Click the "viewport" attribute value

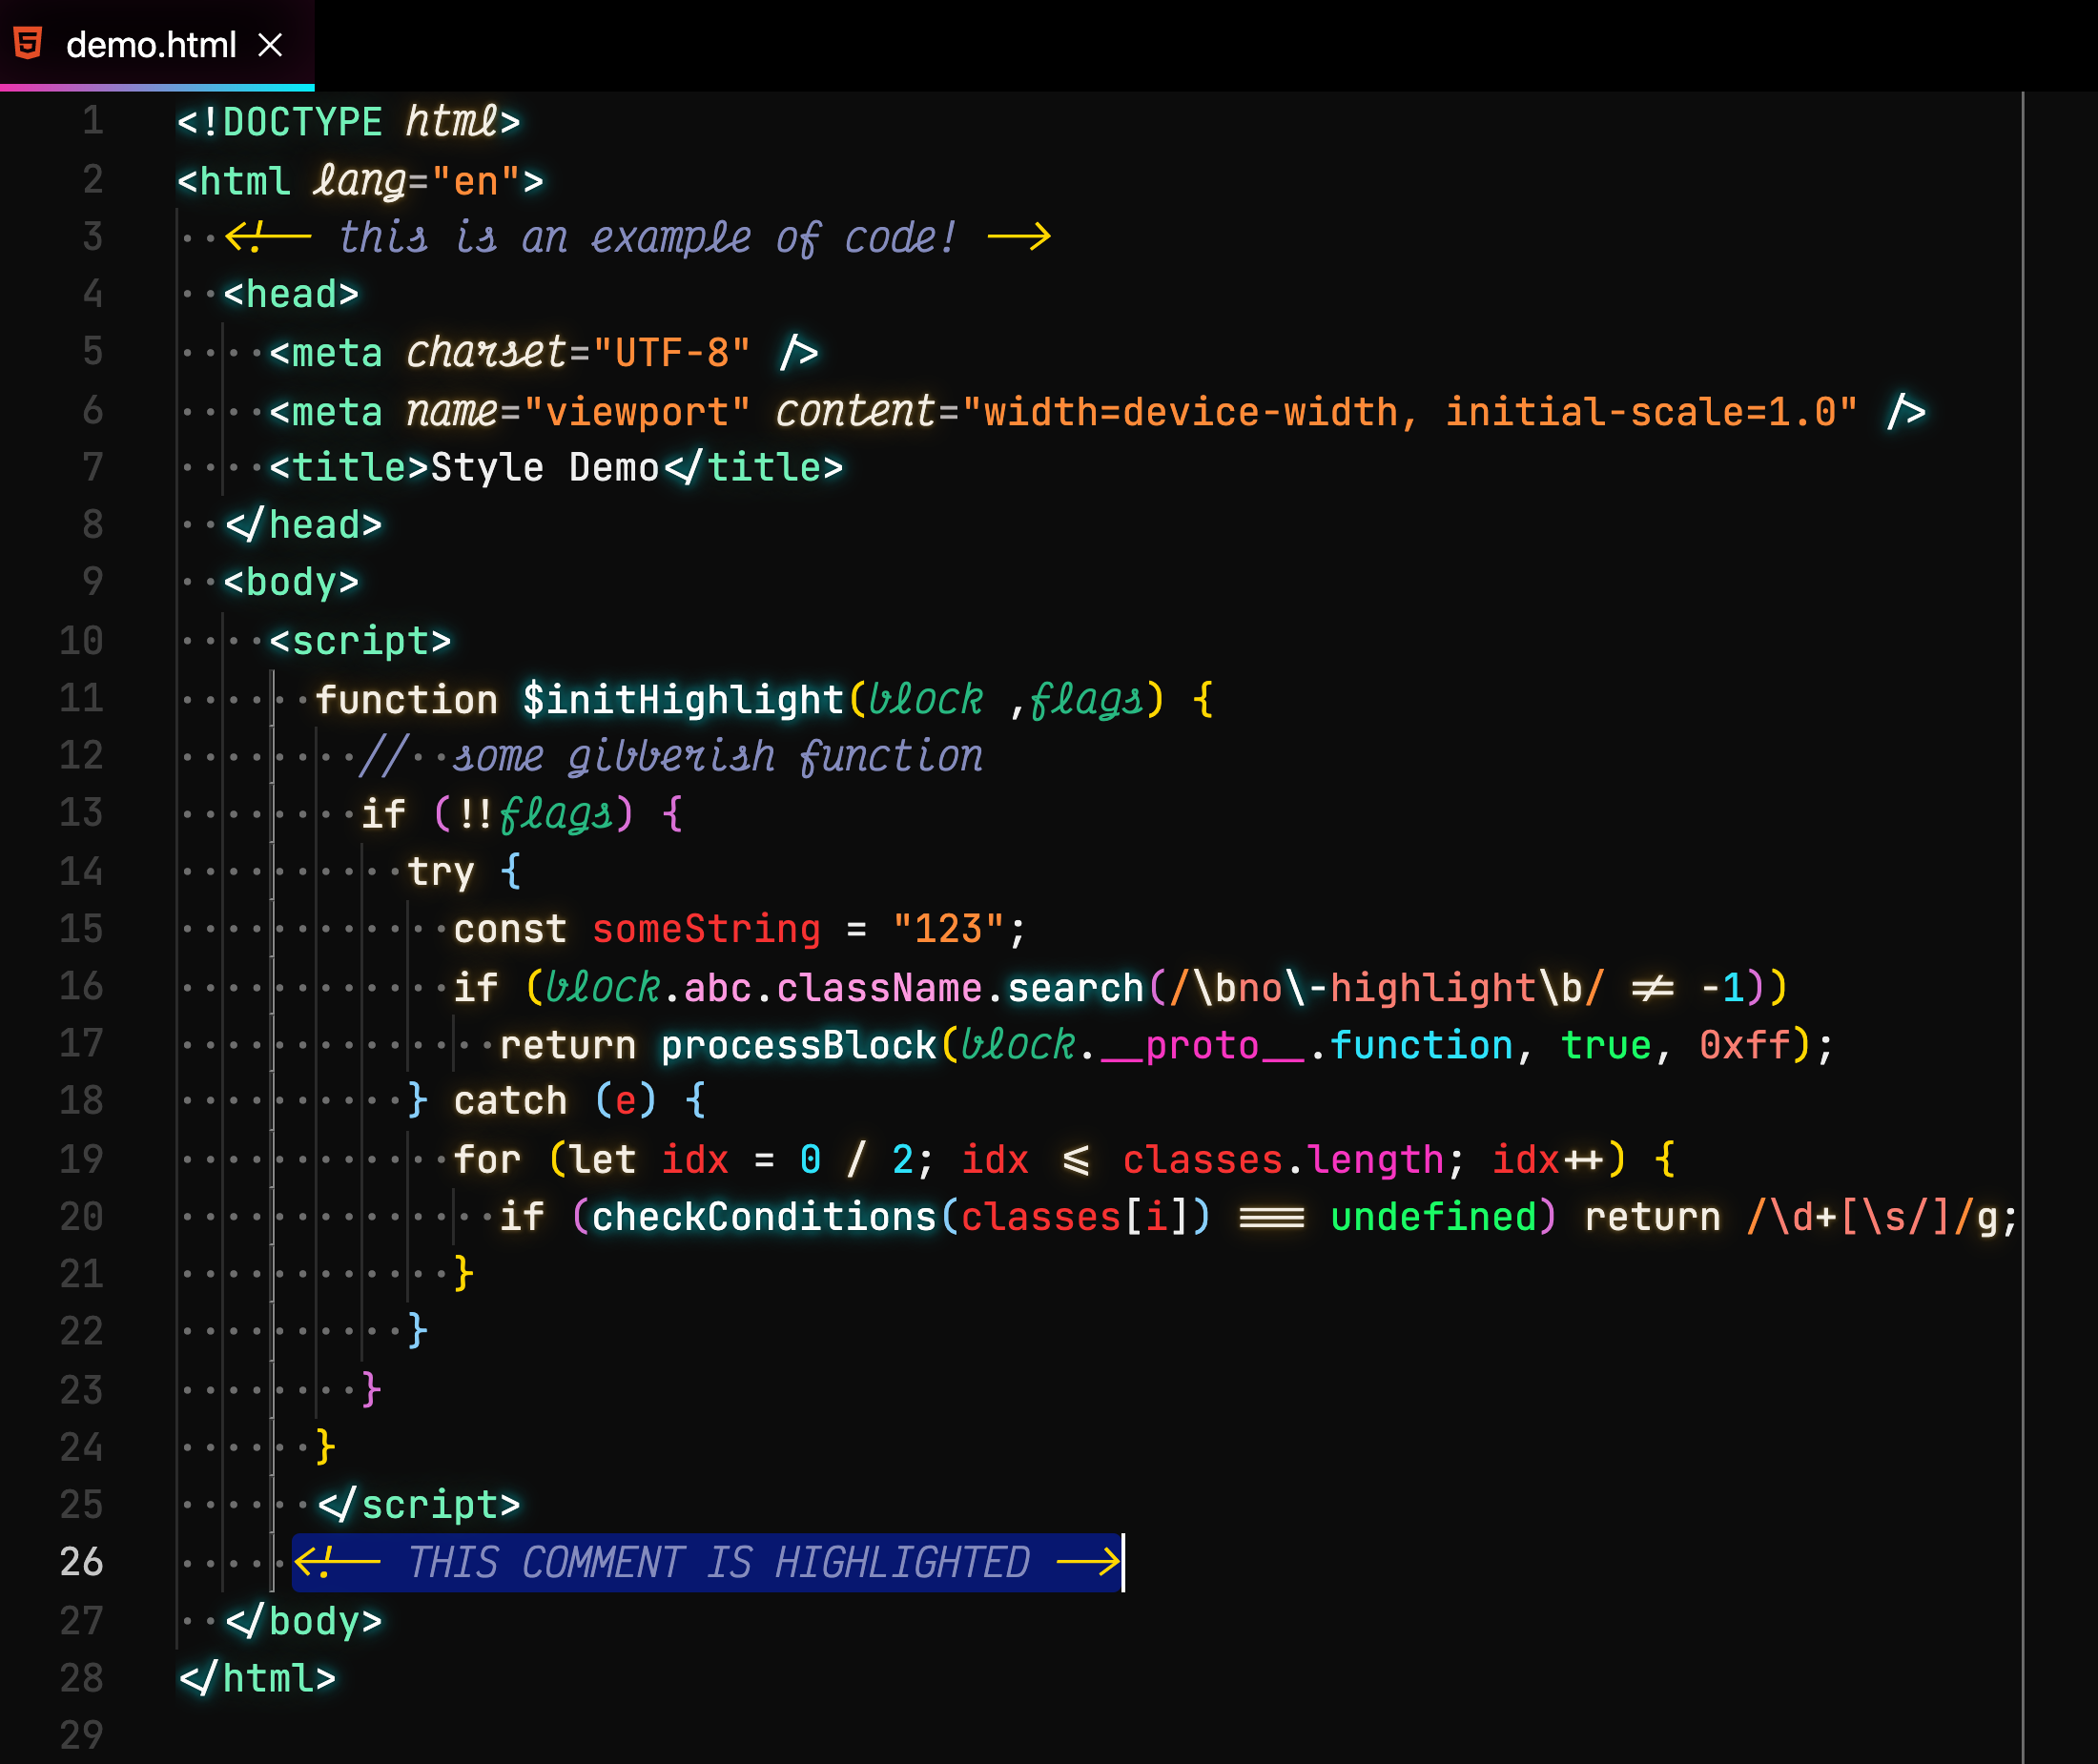click(636, 412)
